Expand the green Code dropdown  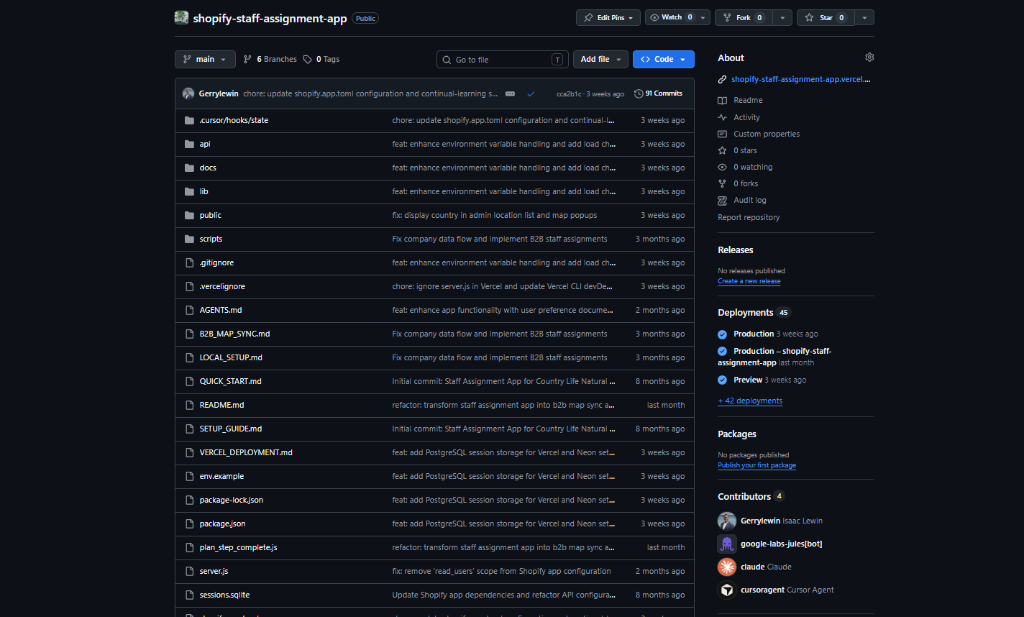point(664,59)
